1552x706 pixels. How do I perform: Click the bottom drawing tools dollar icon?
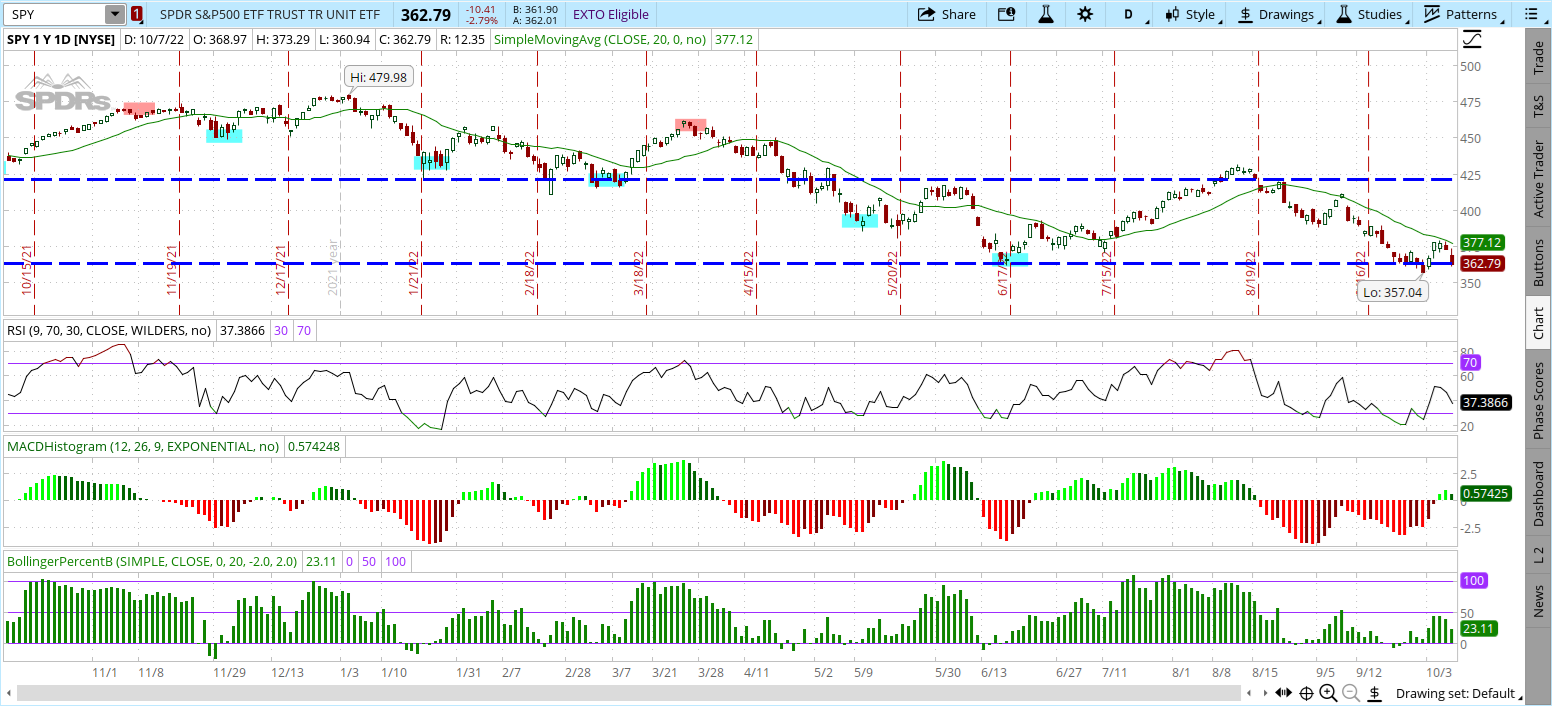tap(1375, 693)
